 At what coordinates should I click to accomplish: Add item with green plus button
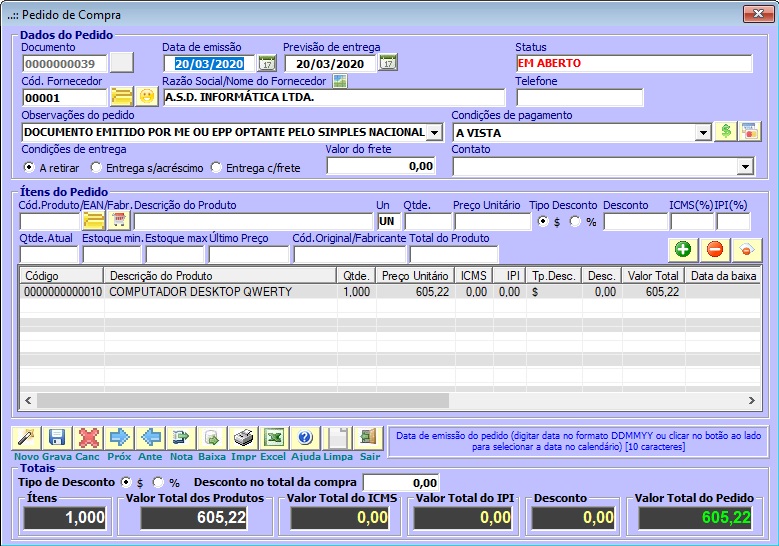683,249
